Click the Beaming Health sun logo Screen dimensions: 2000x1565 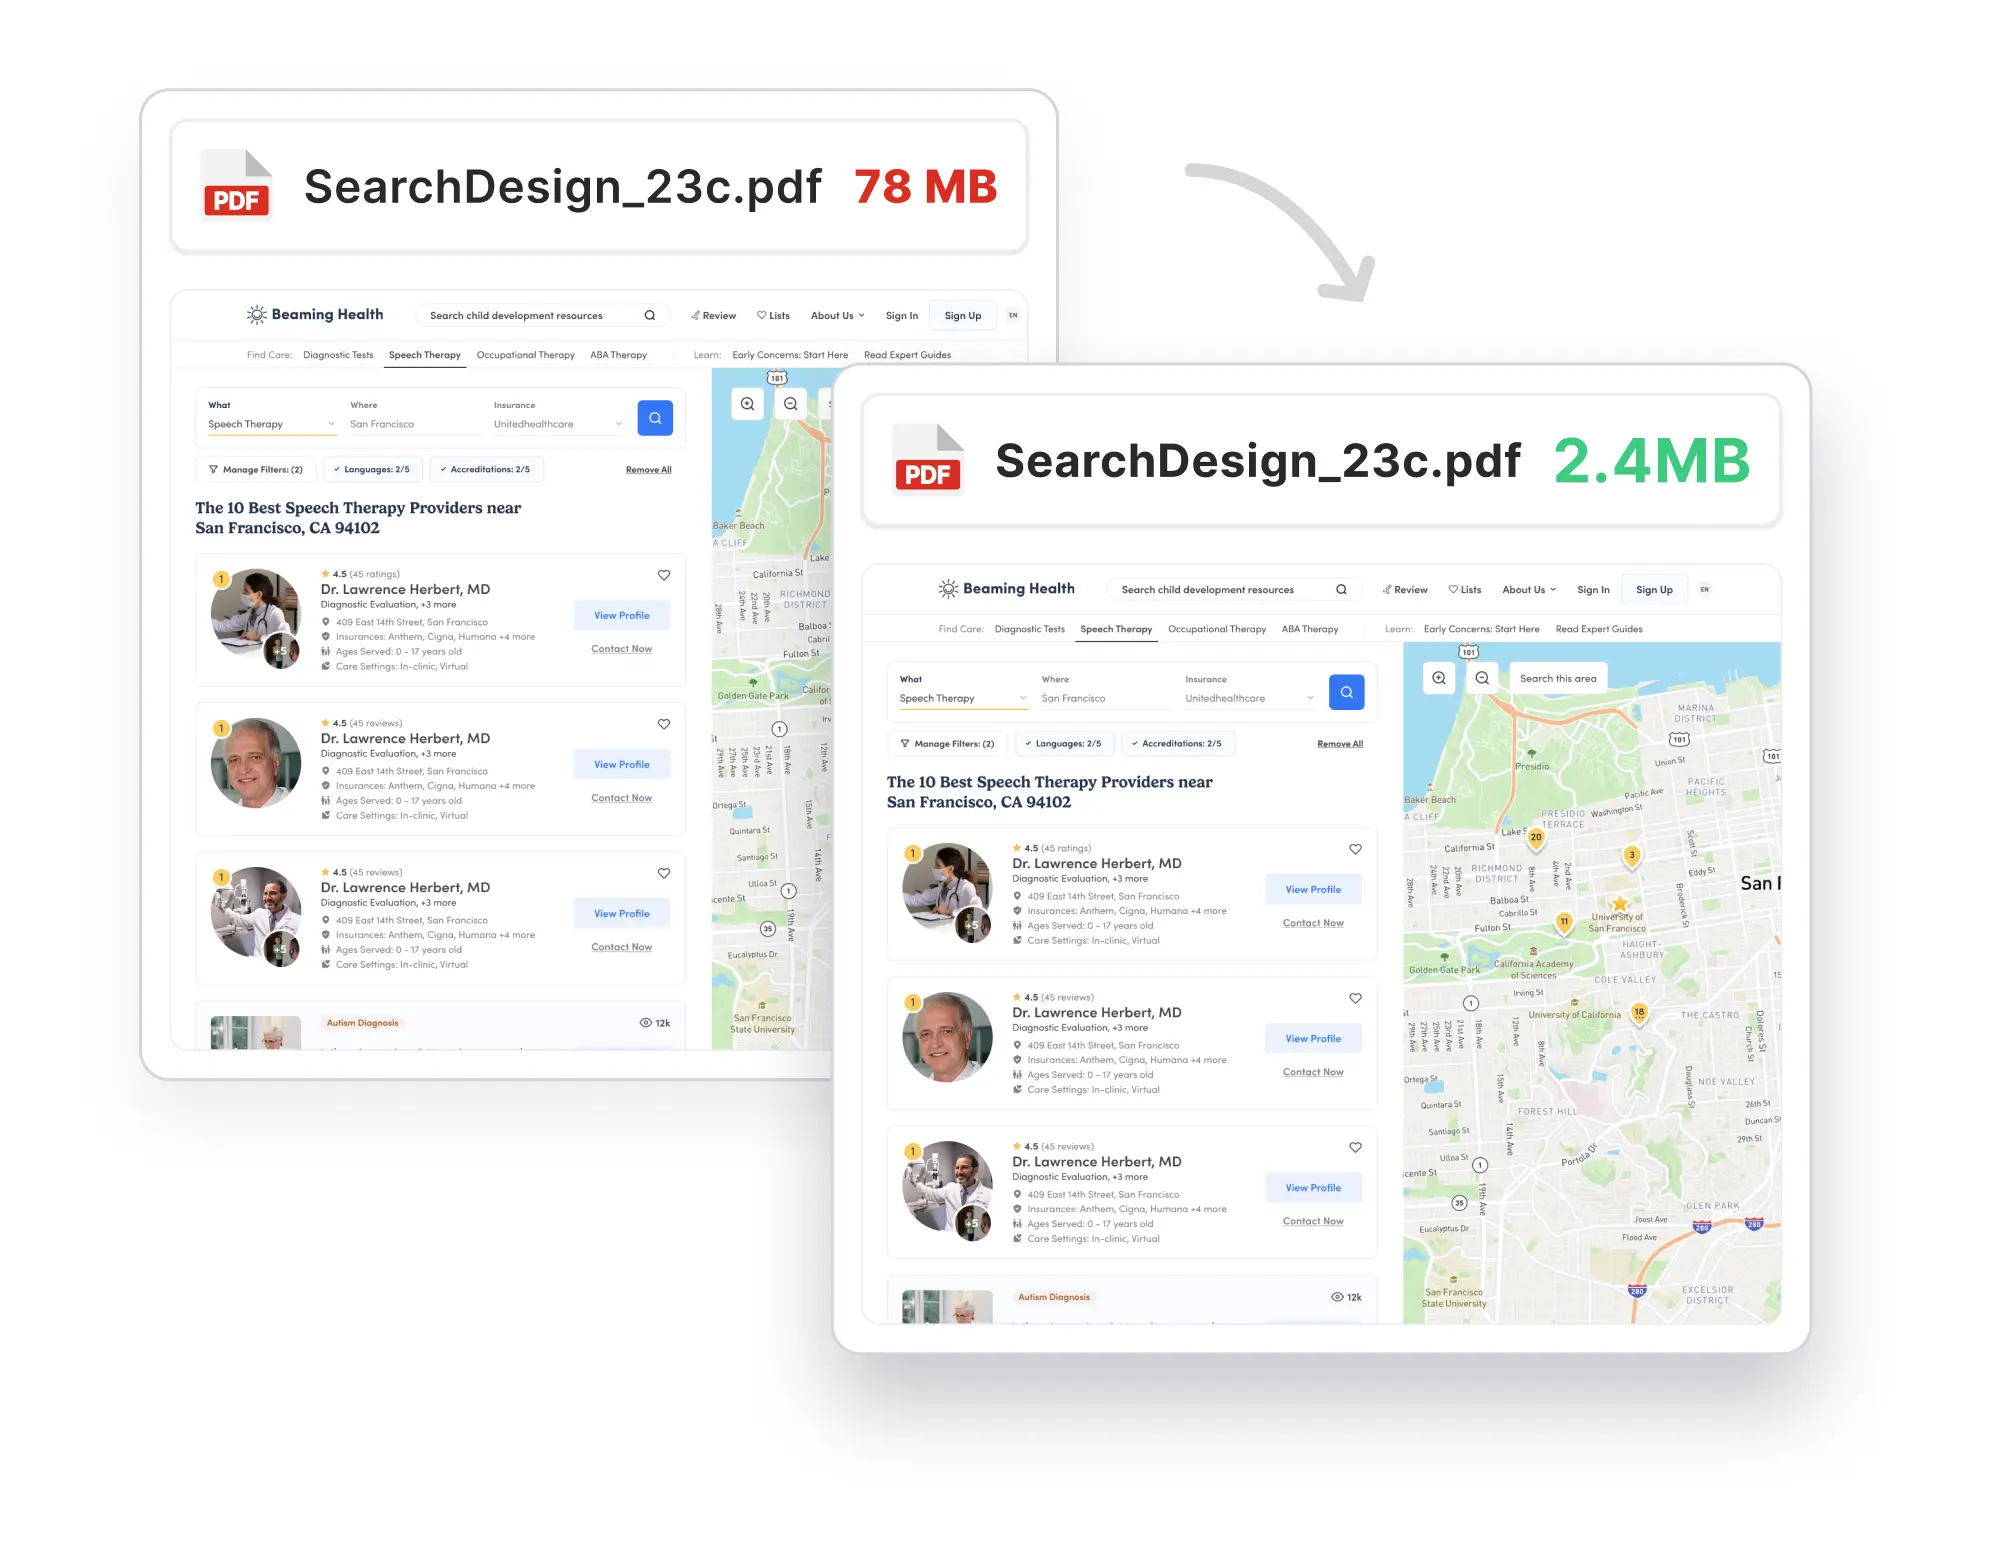[x=946, y=589]
